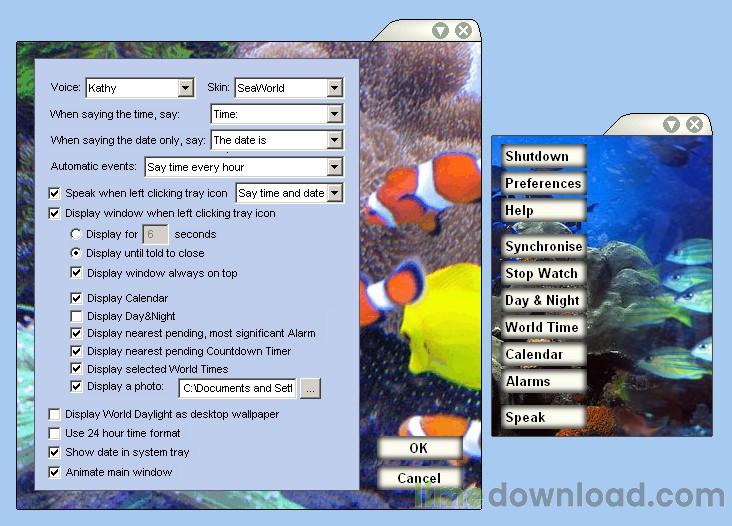Select the Display for seconds radio button
Viewport: 732px width, 526px height.
76,234
